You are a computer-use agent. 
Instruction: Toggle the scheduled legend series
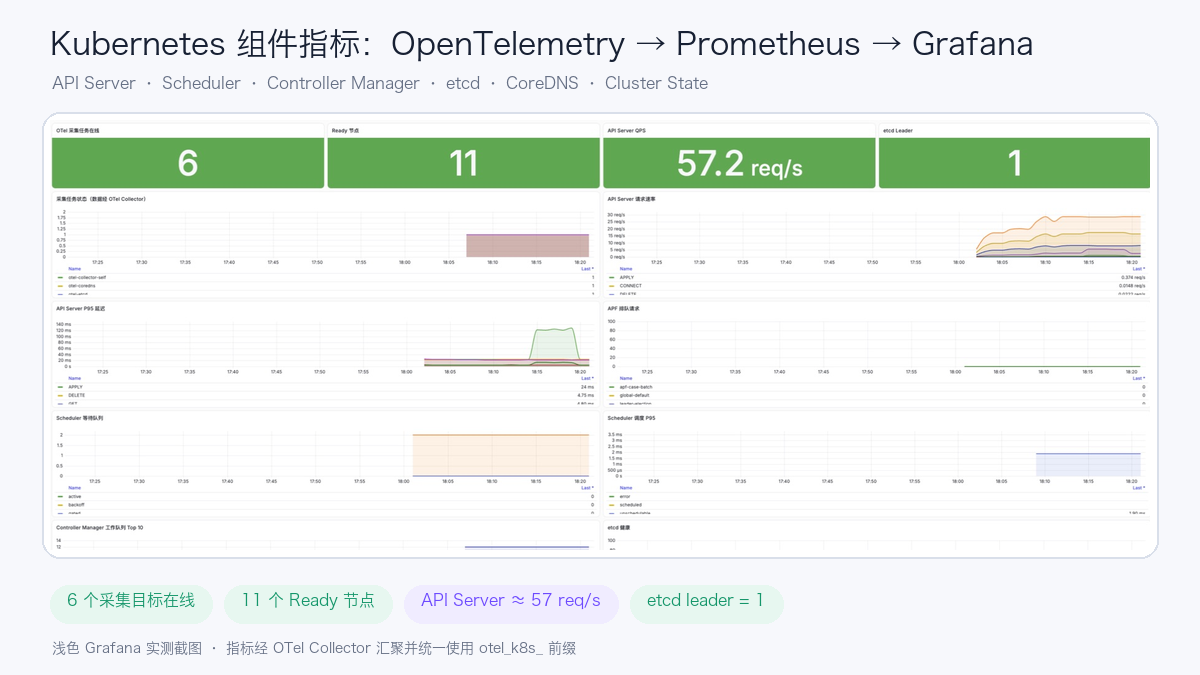[x=629, y=505]
